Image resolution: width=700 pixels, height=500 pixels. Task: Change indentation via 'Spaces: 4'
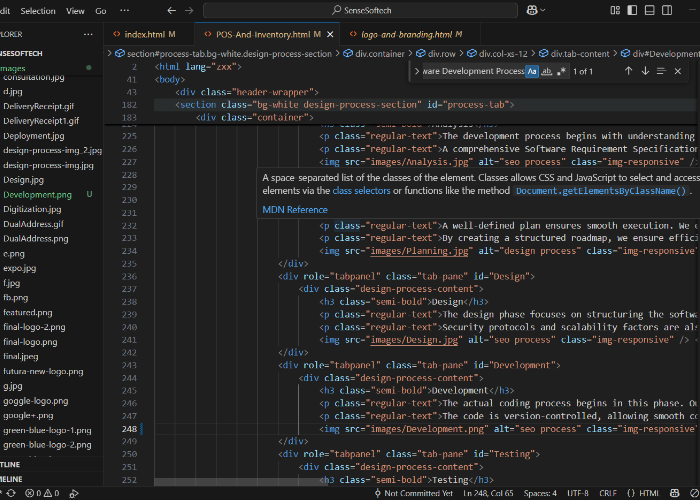point(540,493)
